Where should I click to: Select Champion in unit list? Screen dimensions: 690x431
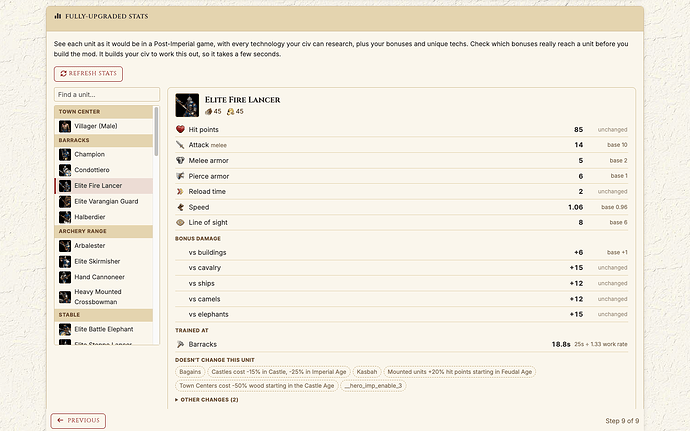coord(103,155)
